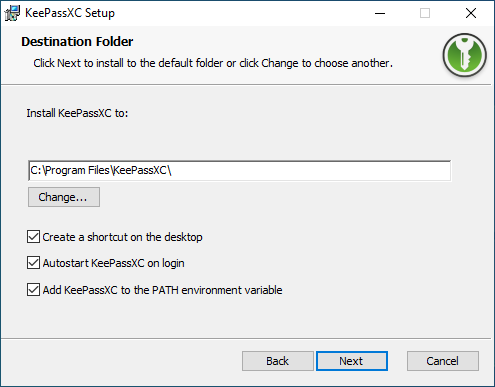Click the 'KeePassXC Setup' title bar text
495x387 pixels.
[x=70, y=13]
